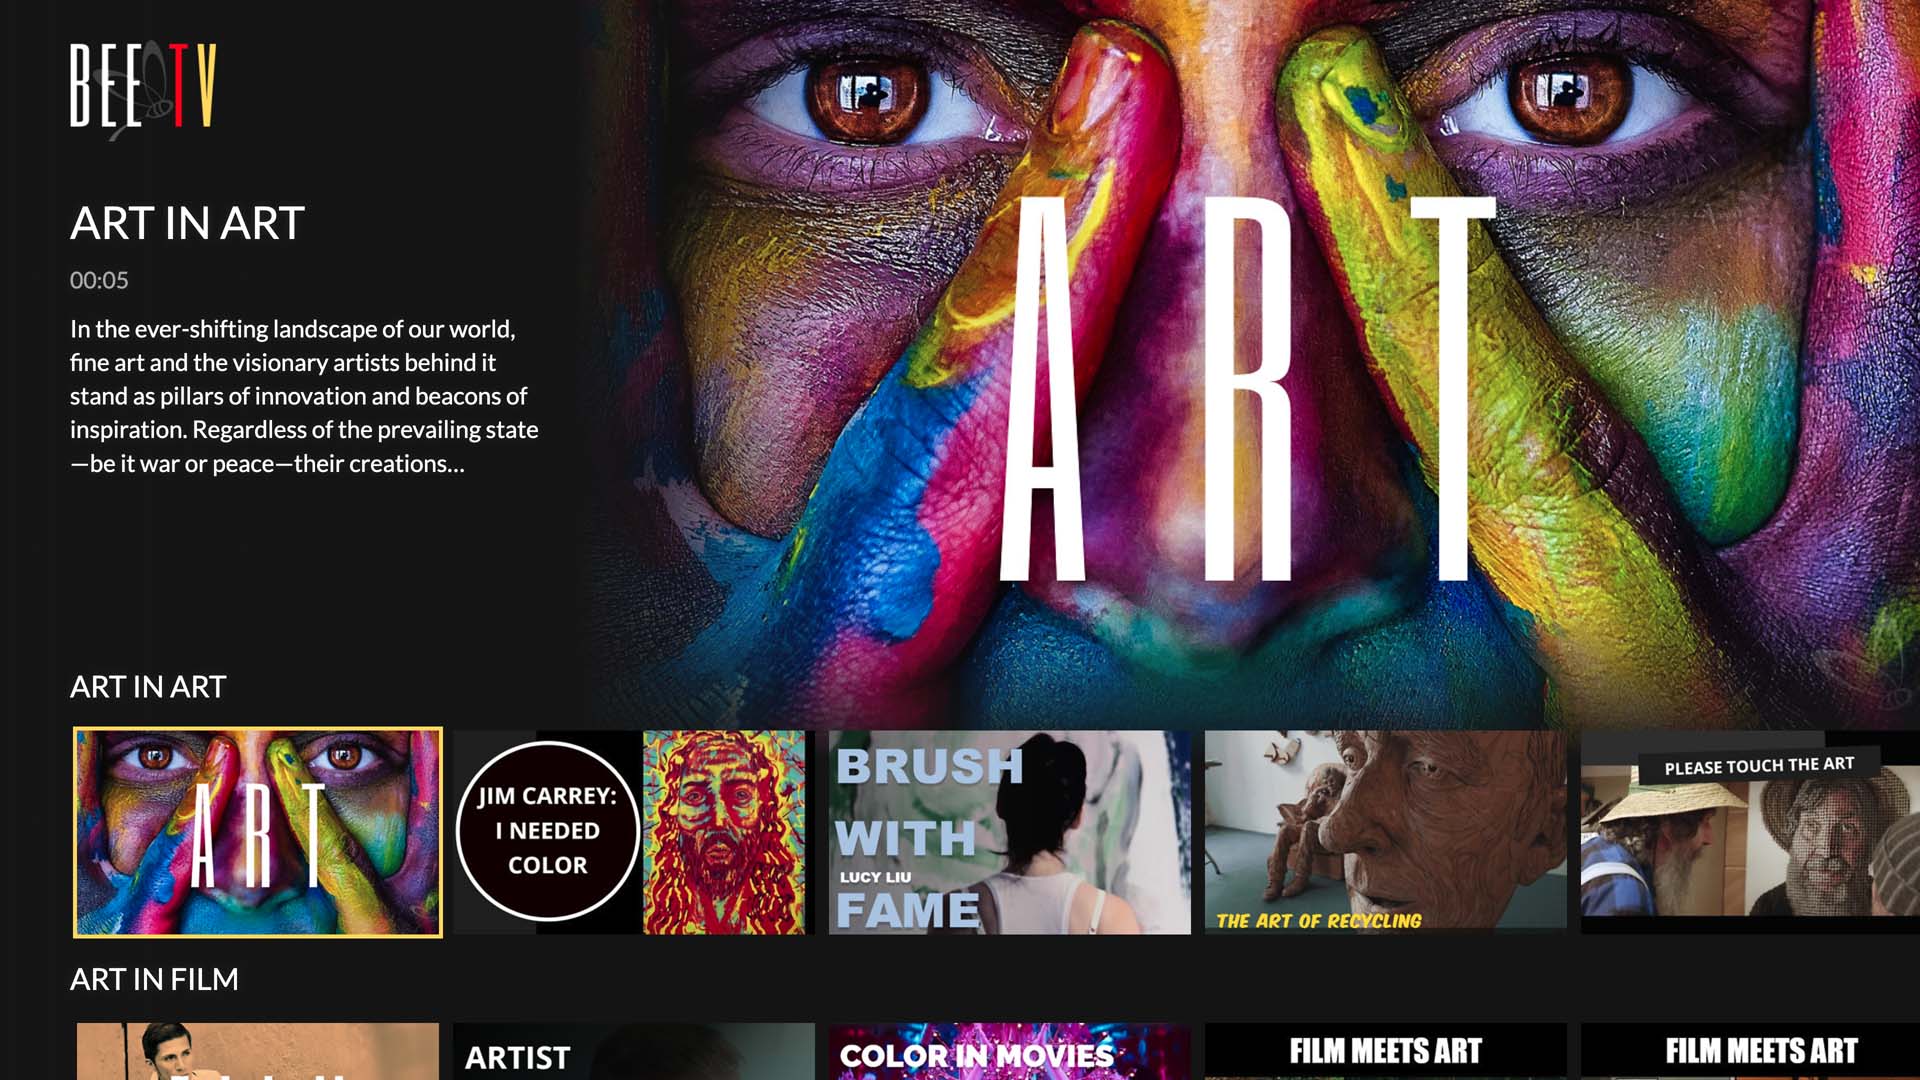Open the Color in Movies thumbnail

(x=1010, y=1051)
